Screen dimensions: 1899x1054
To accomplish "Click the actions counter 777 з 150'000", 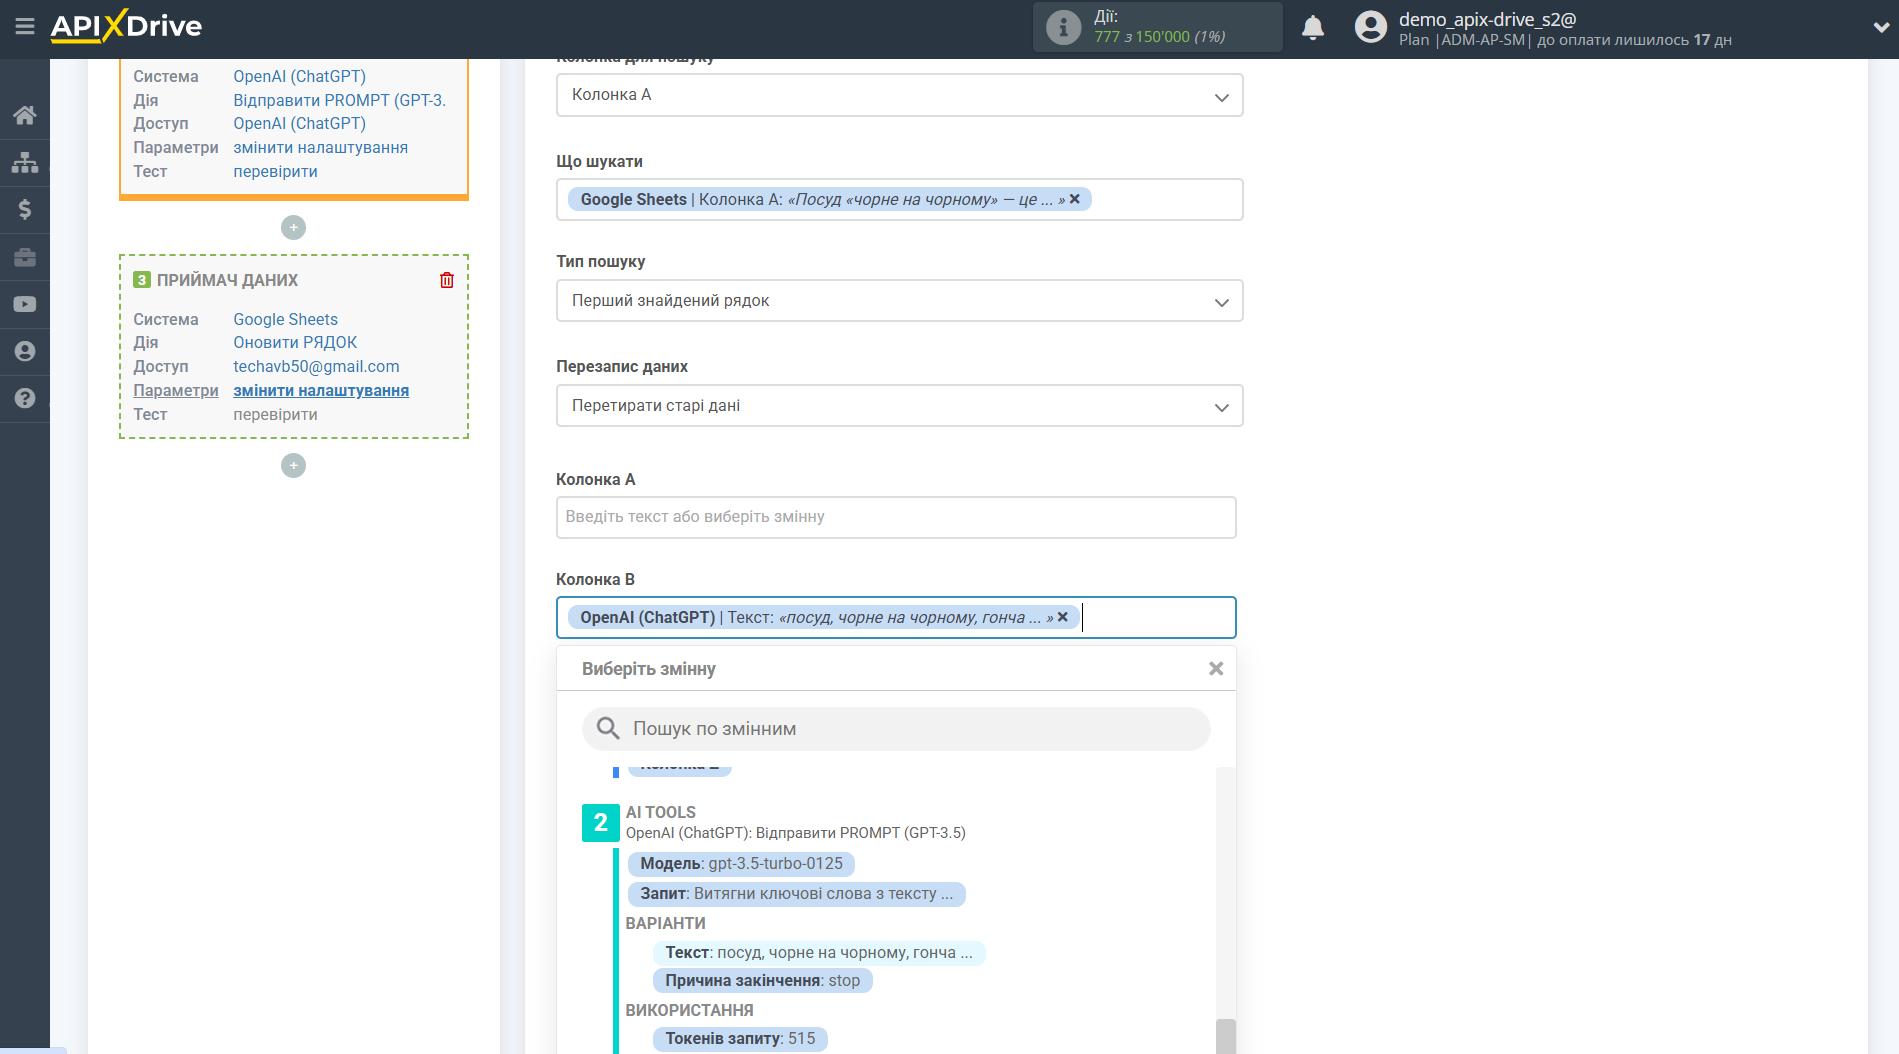I will 1159,37.
